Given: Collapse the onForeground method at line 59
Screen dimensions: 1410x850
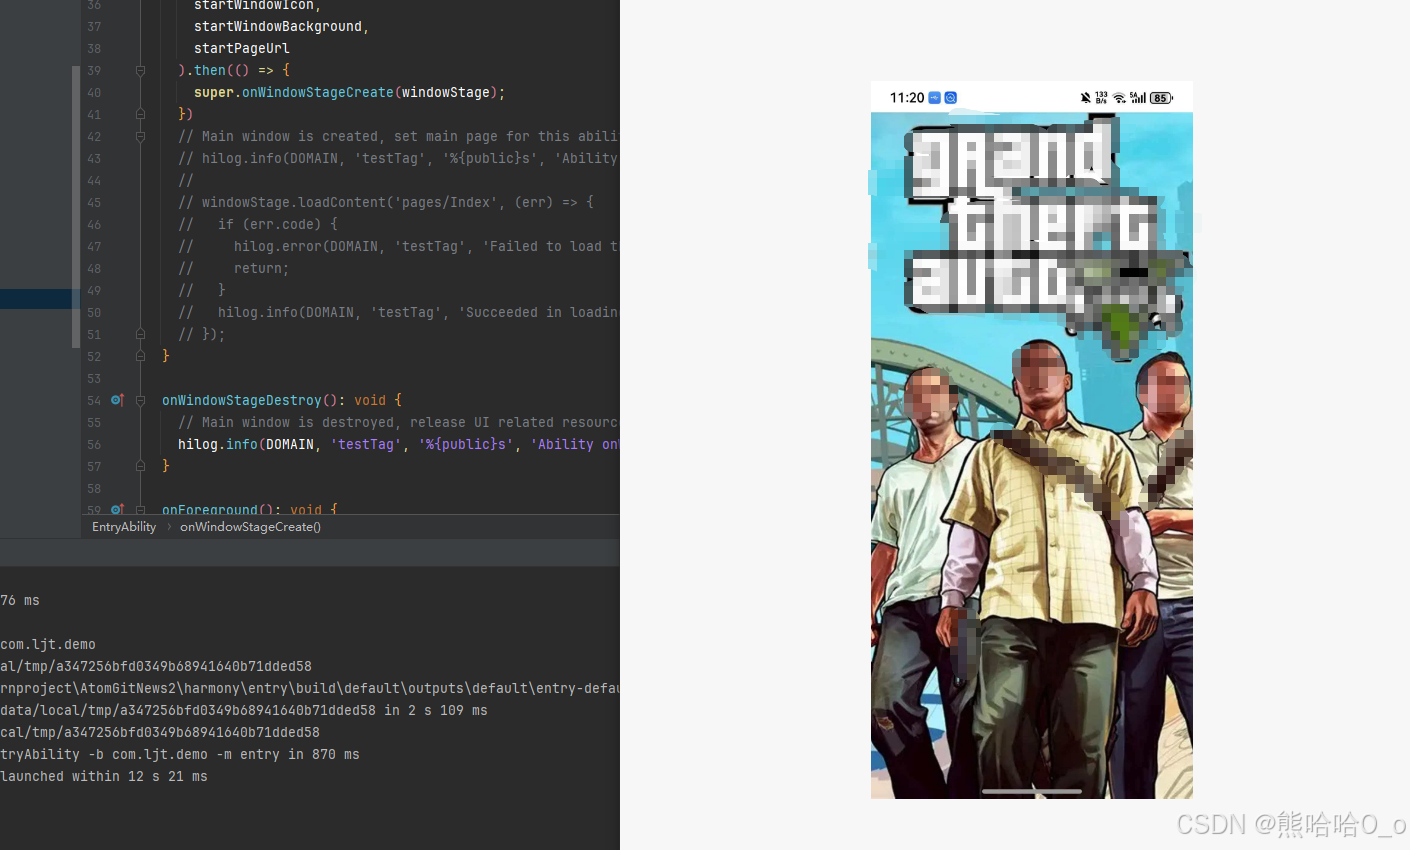Looking at the screenshot, I should (x=140, y=509).
